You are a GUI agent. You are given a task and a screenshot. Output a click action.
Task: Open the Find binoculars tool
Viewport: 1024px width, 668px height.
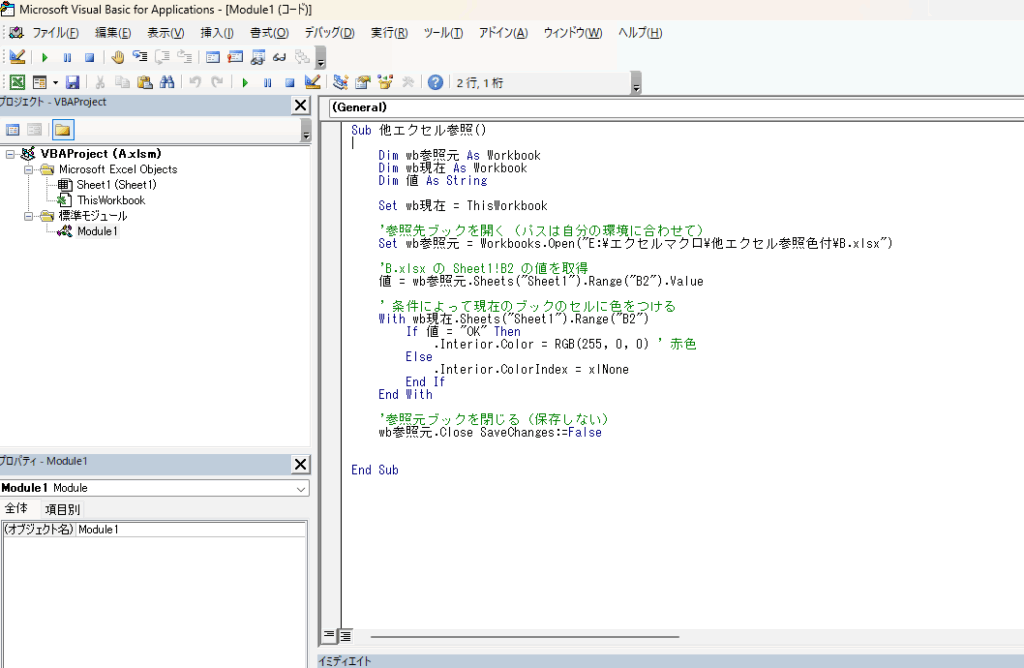click(x=167, y=82)
